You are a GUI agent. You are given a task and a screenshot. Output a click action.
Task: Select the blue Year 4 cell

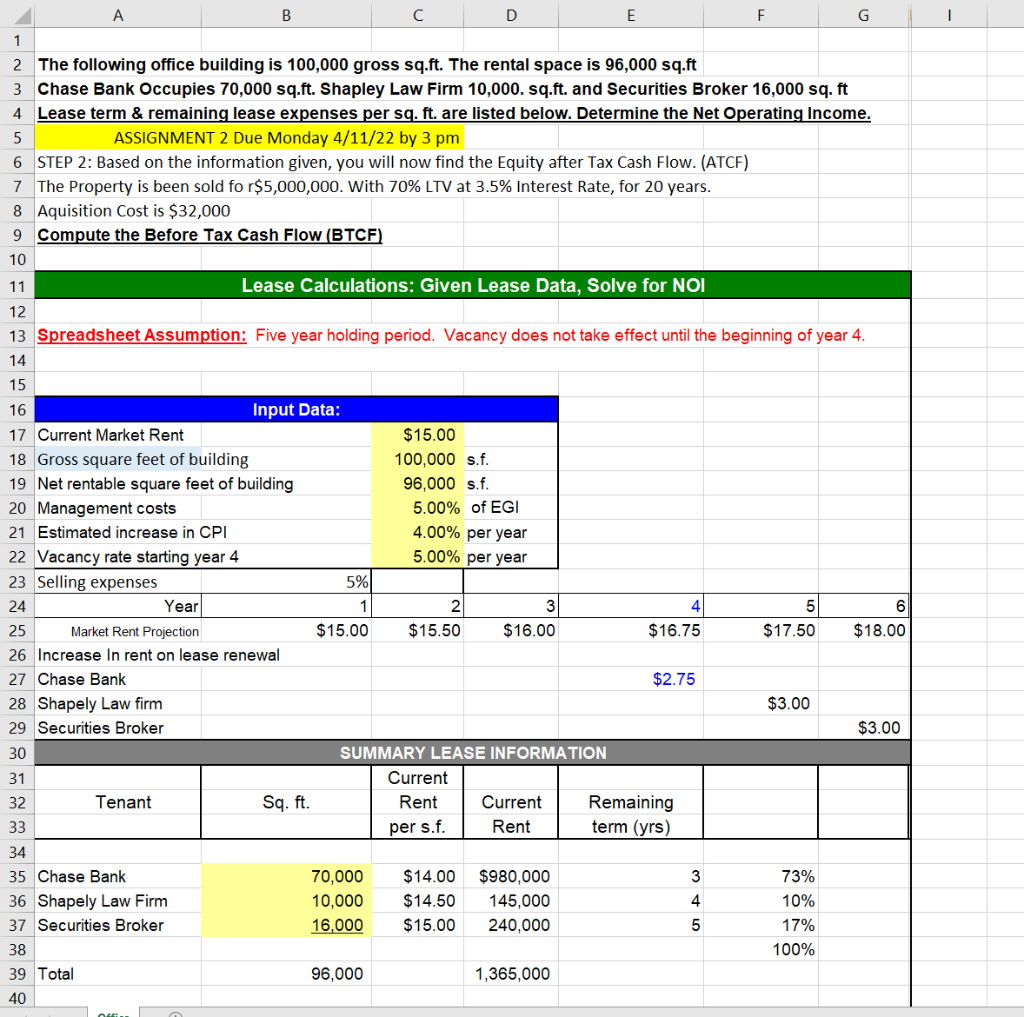pos(631,606)
